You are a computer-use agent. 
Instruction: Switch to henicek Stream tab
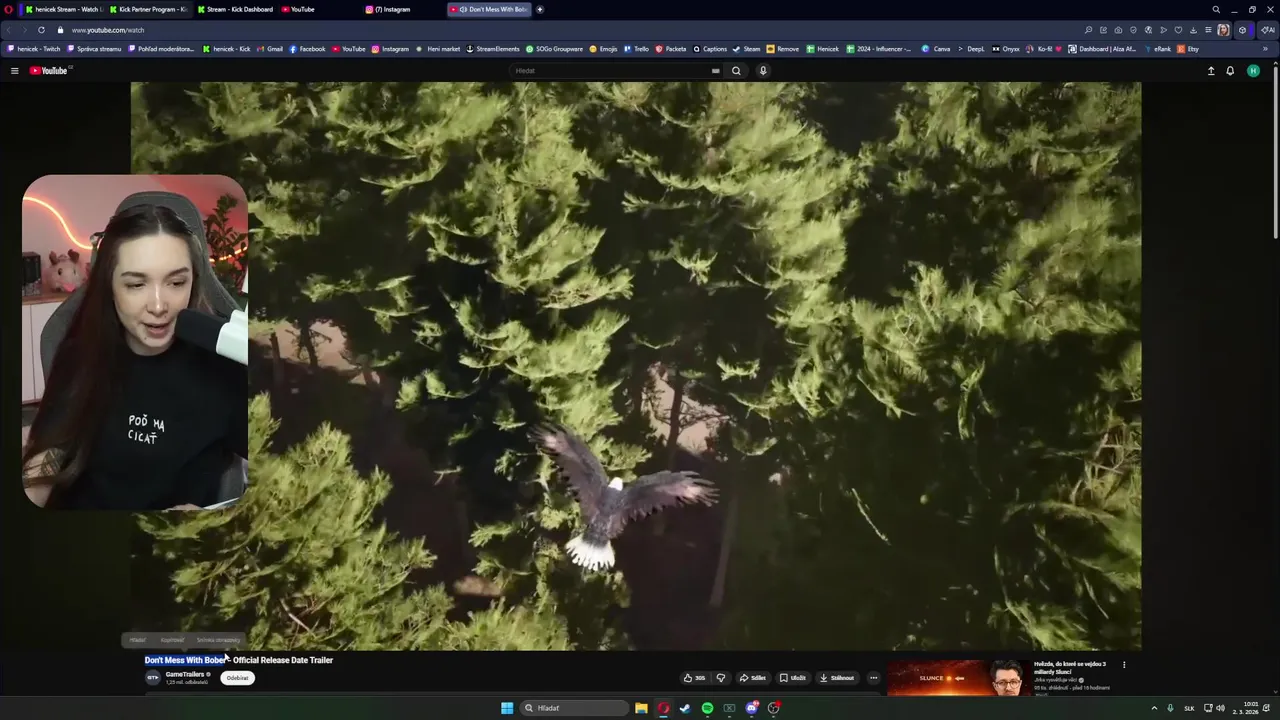click(x=63, y=9)
